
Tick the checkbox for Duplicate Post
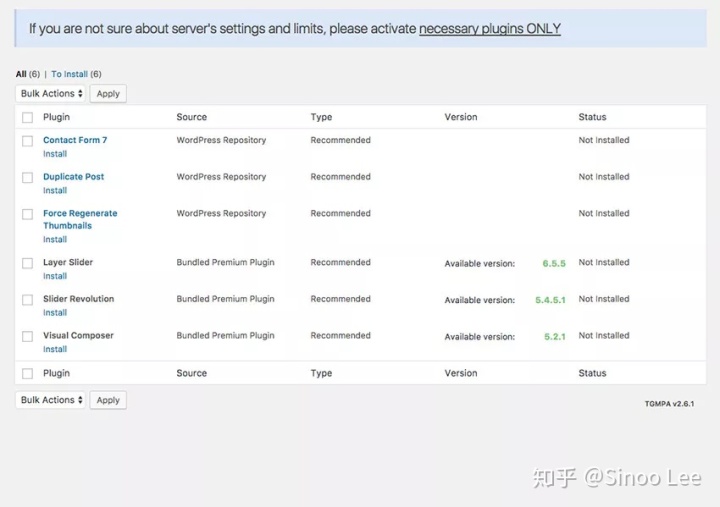28,178
